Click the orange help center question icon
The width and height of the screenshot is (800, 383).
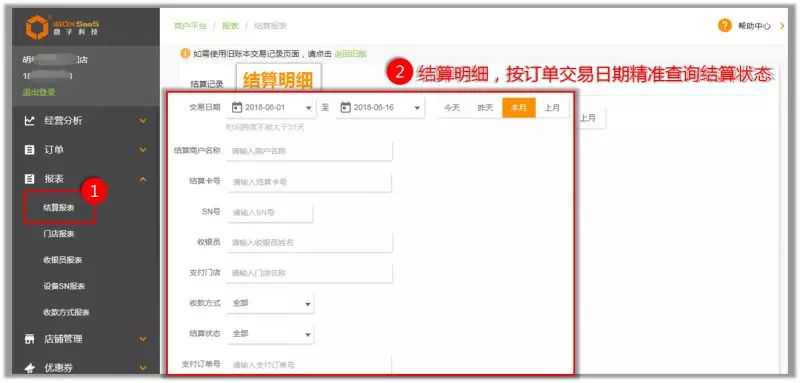pyautogui.click(x=724, y=26)
